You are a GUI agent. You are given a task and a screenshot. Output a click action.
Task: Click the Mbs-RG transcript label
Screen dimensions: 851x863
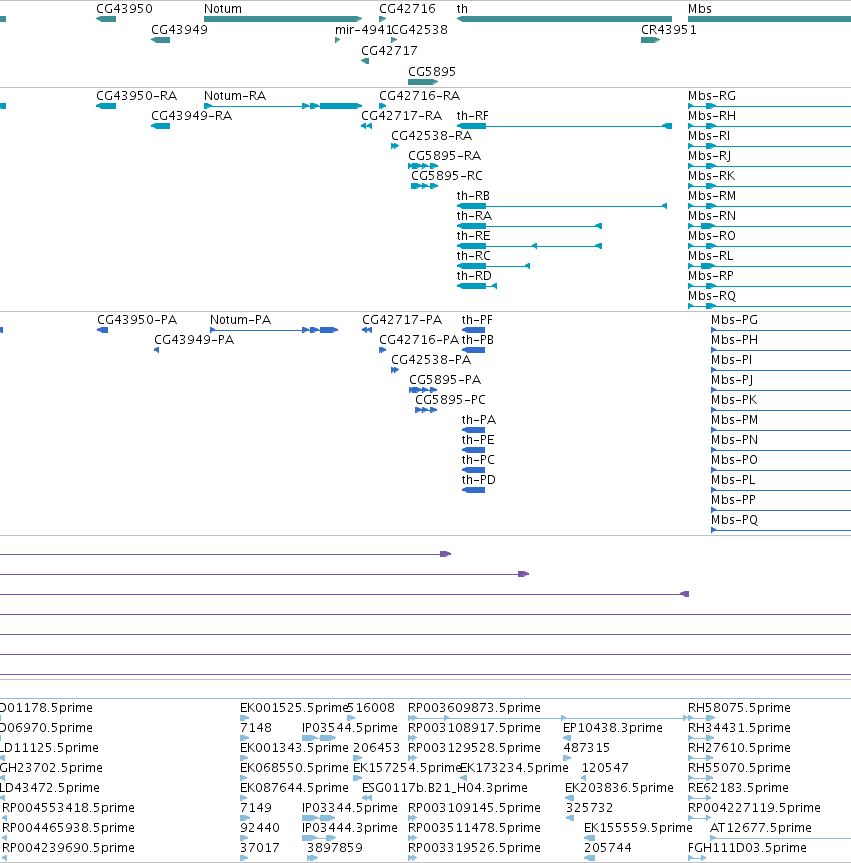tap(712, 96)
